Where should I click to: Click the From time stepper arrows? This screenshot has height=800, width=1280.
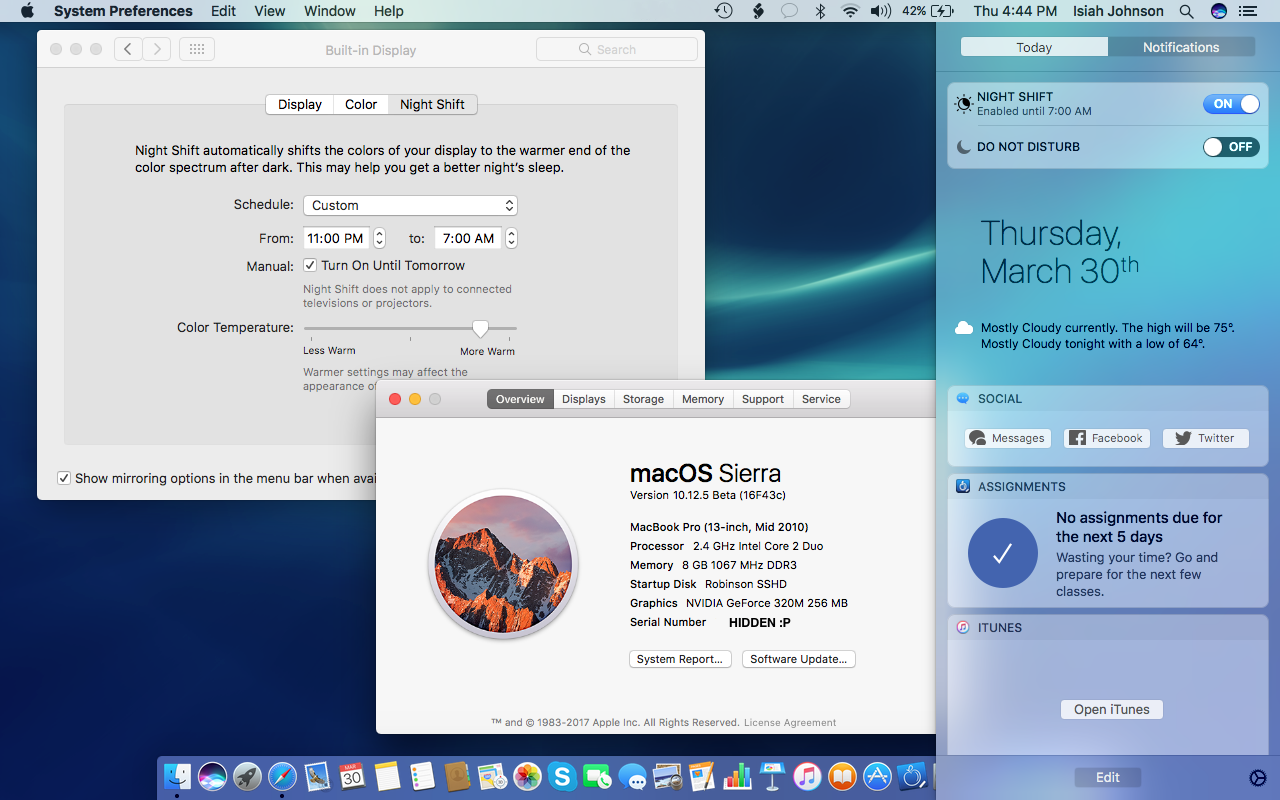379,238
